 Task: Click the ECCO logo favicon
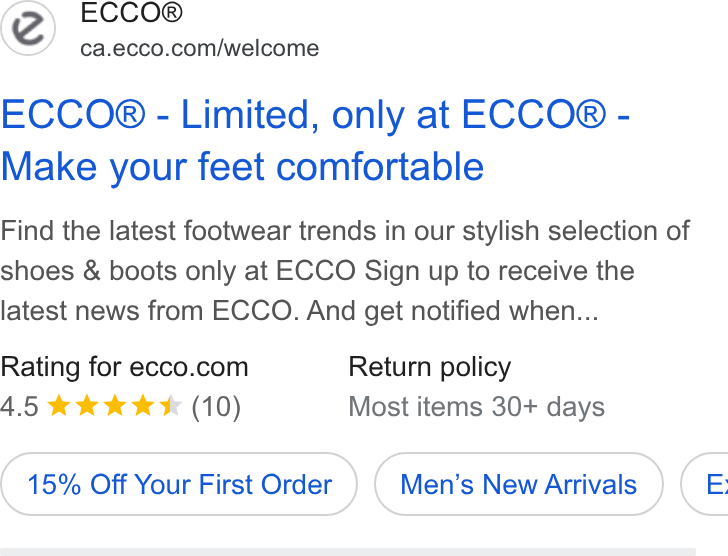pyautogui.click(x=28, y=28)
